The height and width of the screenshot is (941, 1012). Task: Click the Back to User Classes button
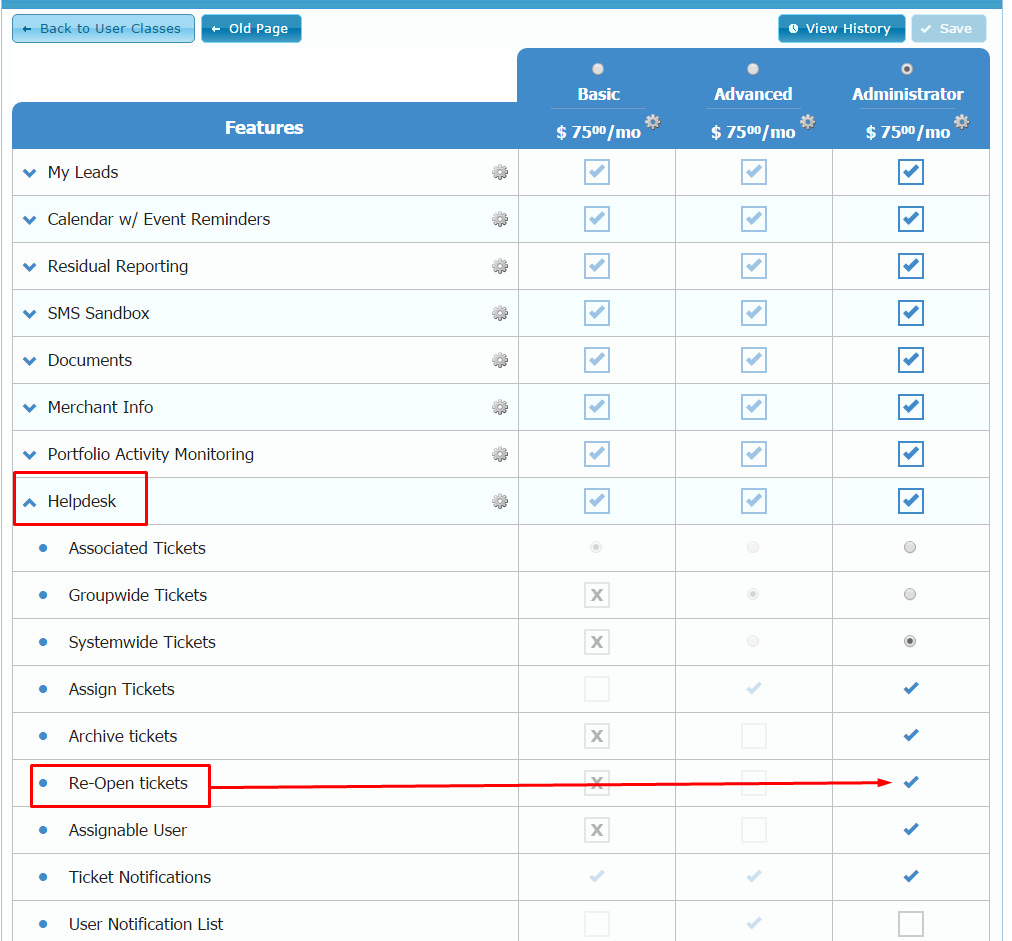coord(103,29)
